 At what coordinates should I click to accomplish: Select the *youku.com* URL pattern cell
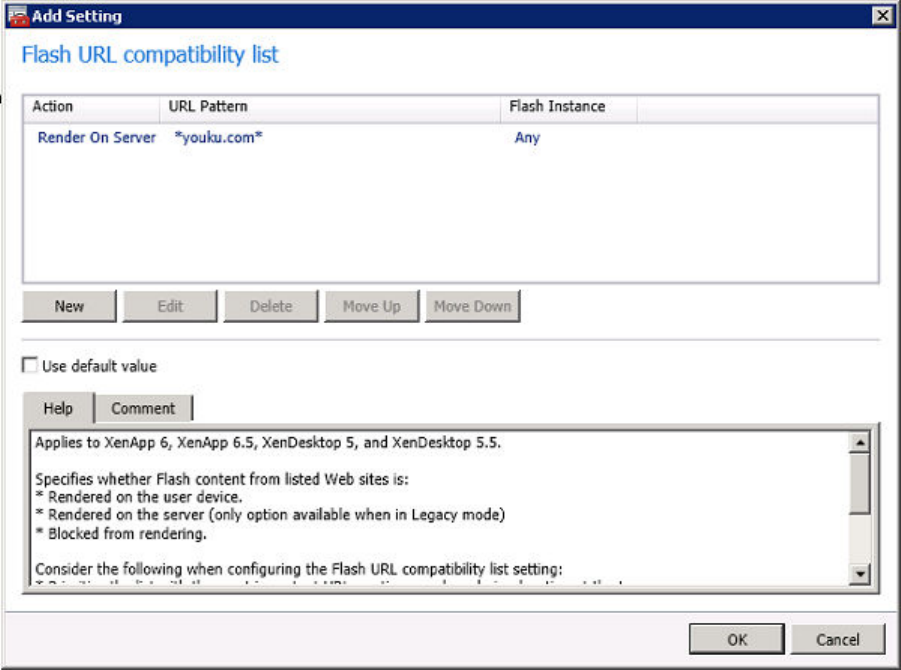tap(218, 137)
